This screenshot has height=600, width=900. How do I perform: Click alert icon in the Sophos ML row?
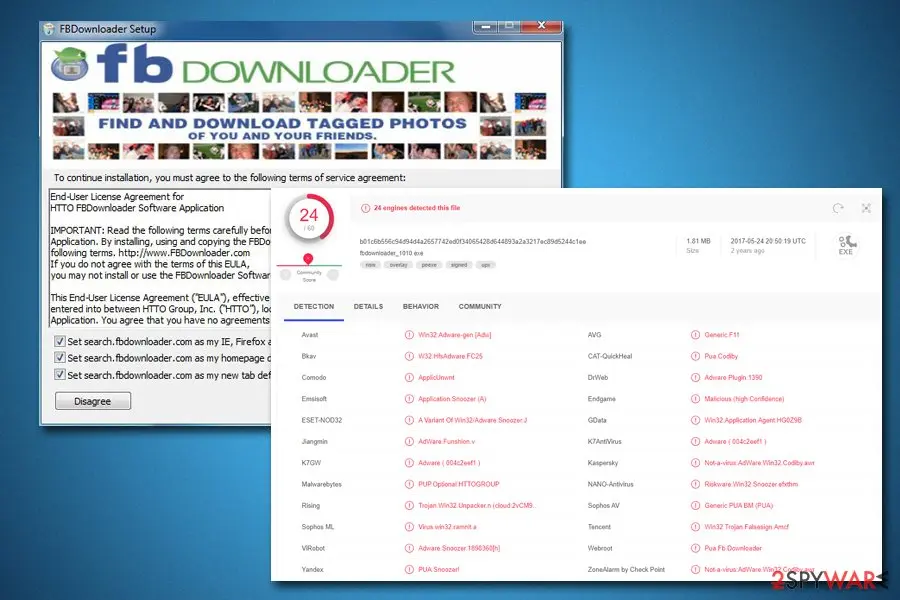point(409,527)
